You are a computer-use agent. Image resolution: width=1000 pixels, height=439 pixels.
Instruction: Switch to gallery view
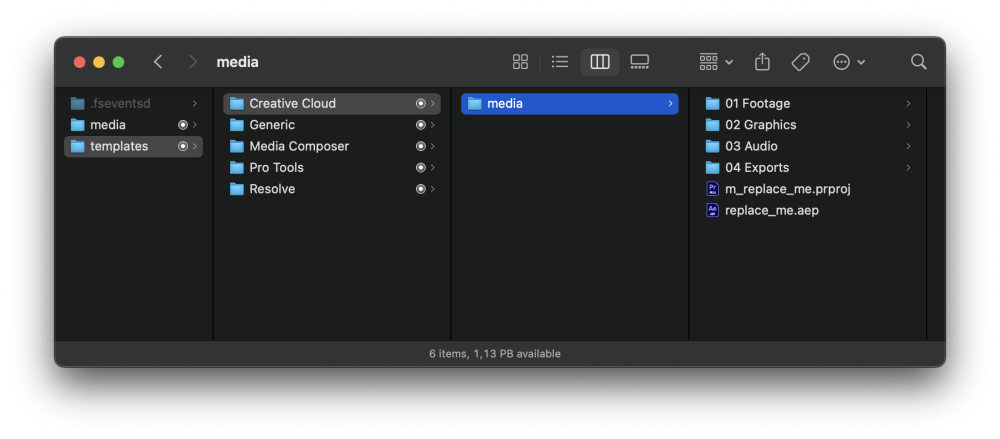click(x=640, y=62)
